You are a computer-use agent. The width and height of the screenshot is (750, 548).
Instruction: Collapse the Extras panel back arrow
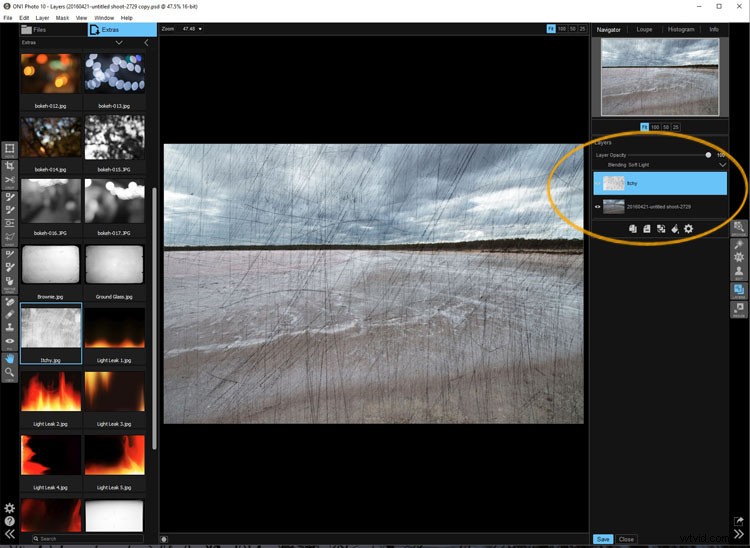[x=146, y=43]
